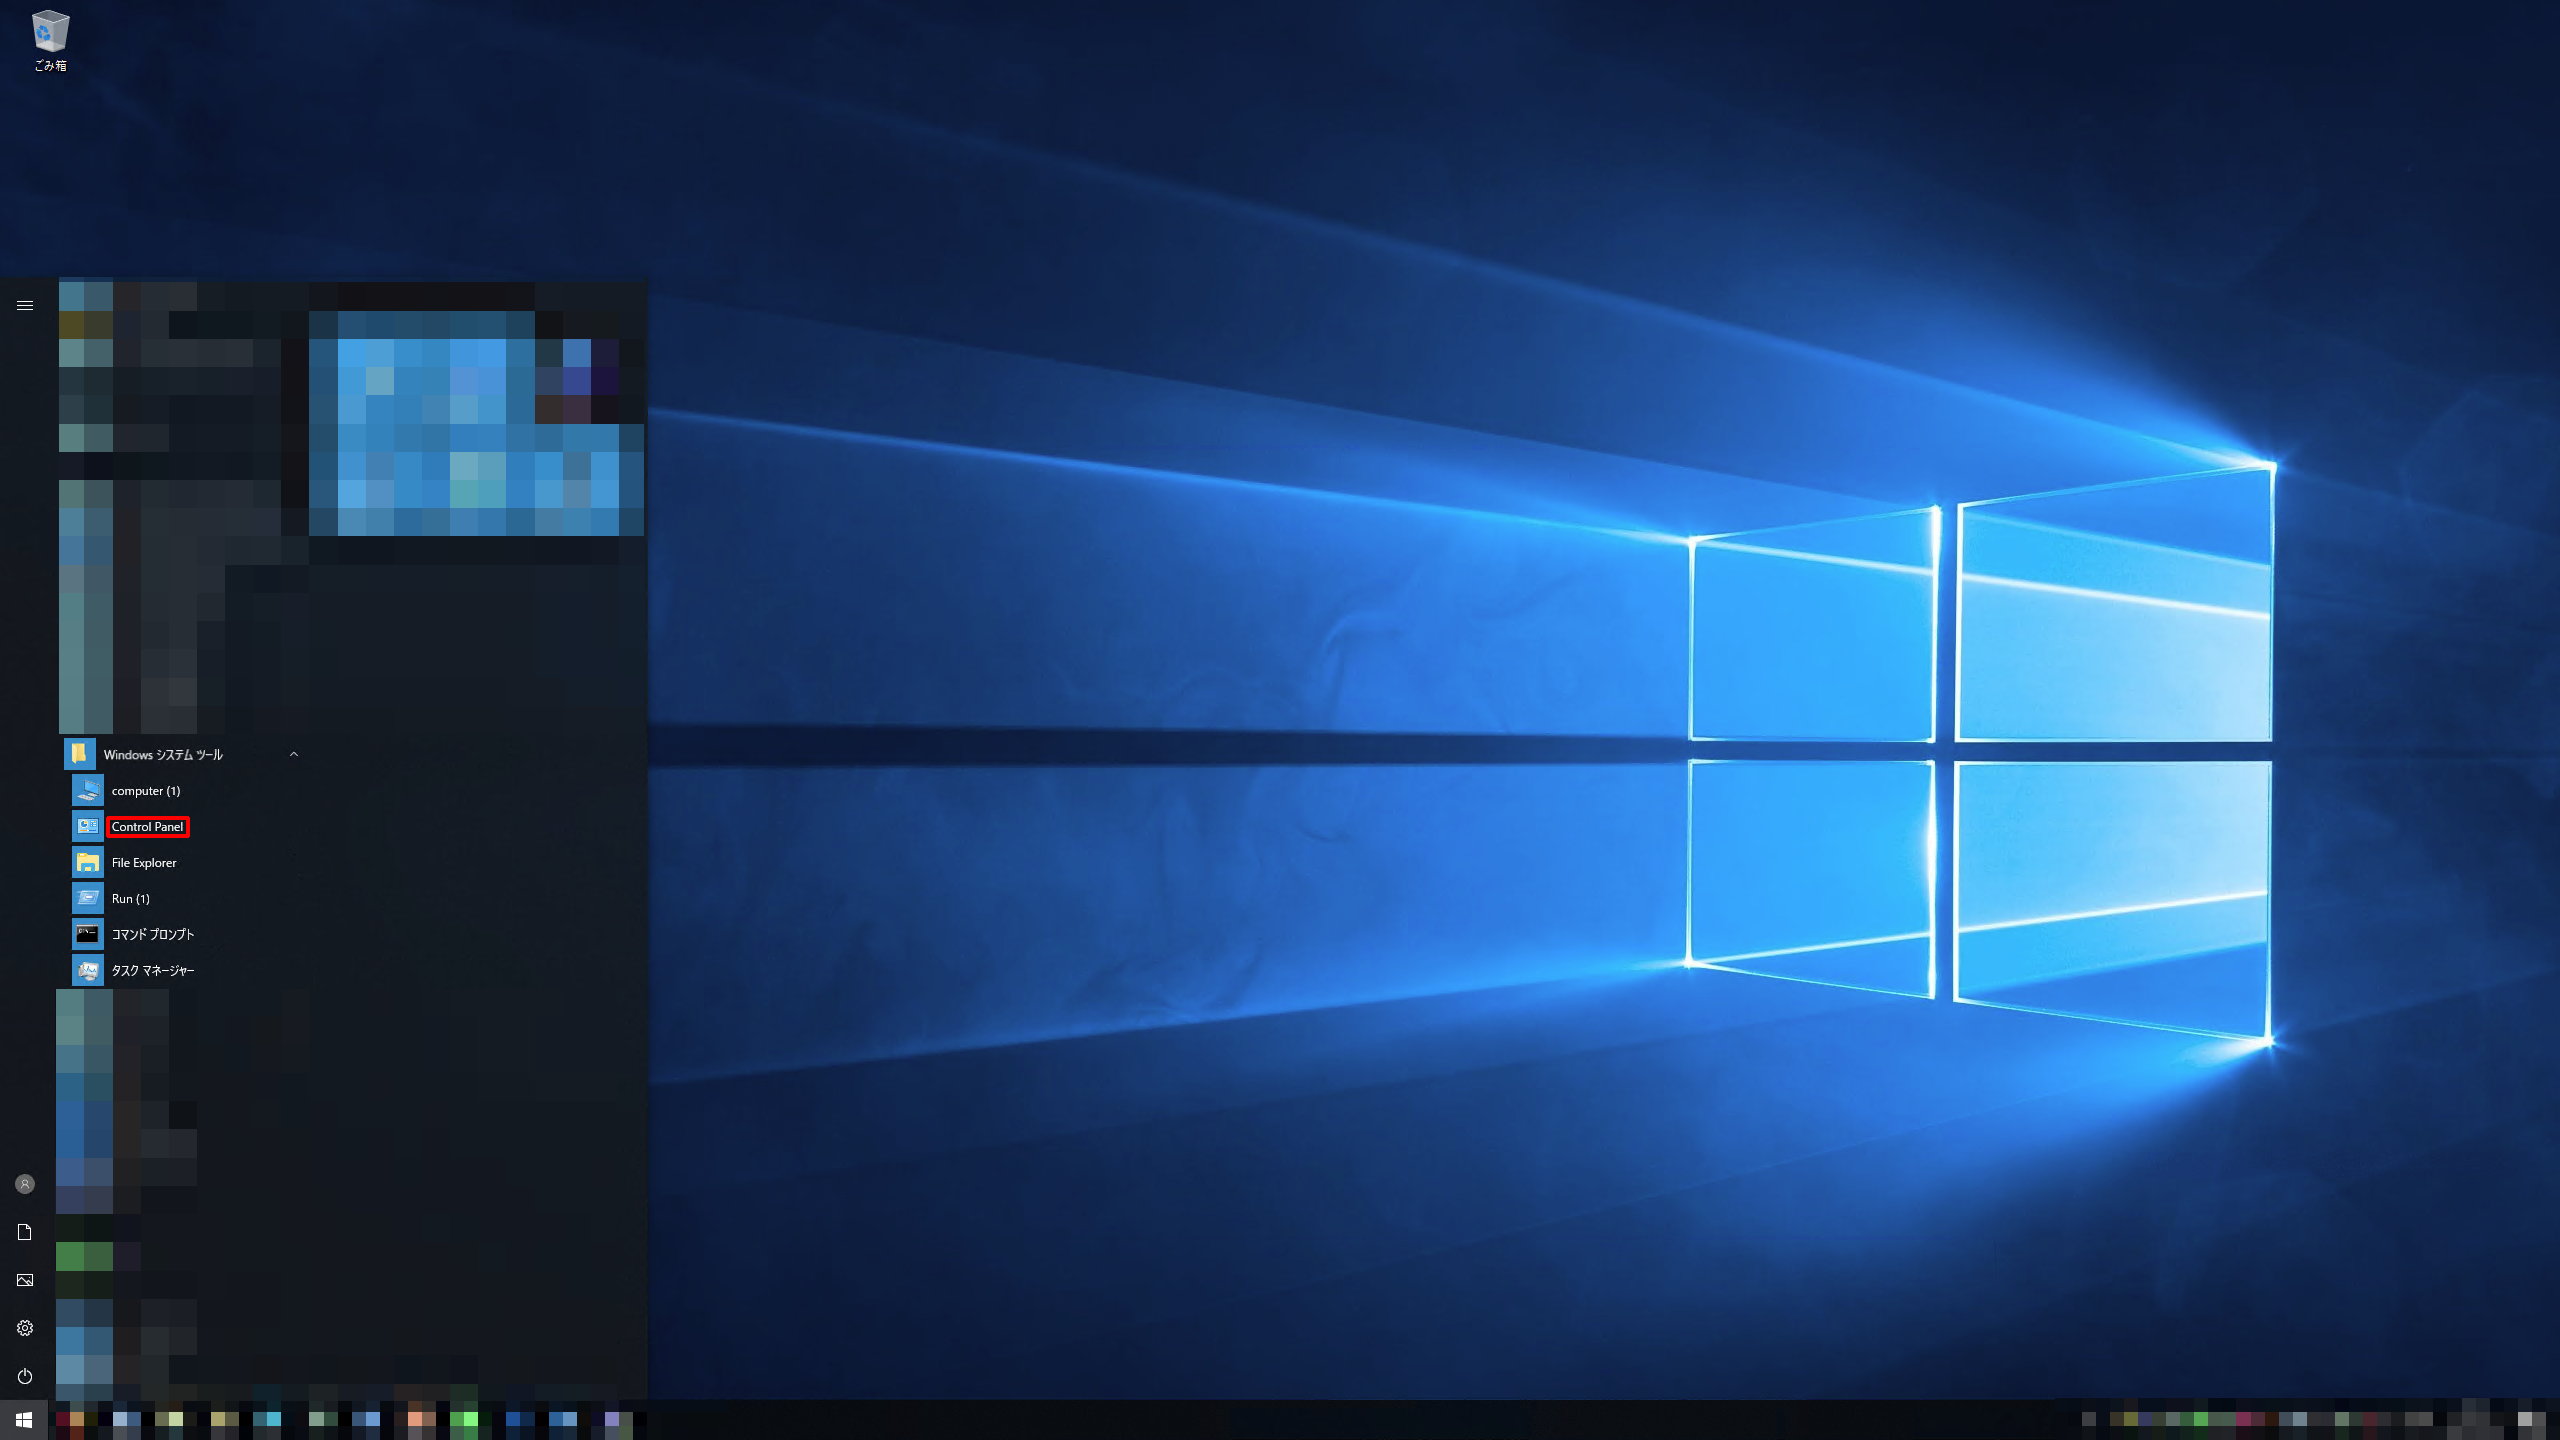Click the Windows Start button
2560x1440 pixels.
[24, 1420]
